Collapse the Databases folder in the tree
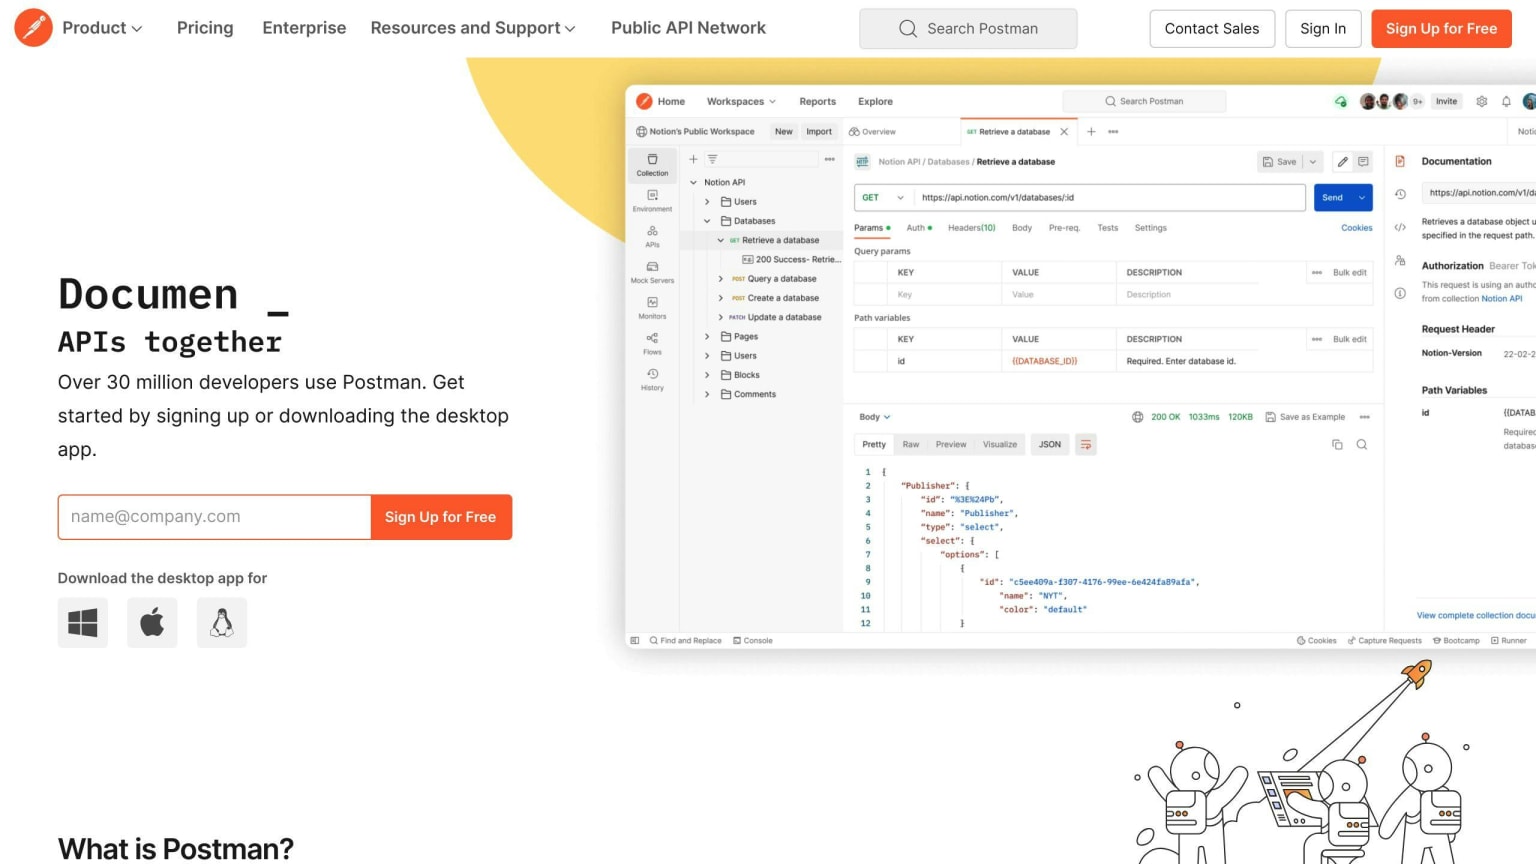The height and width of the screenshot is (864, 1536). 707,221
